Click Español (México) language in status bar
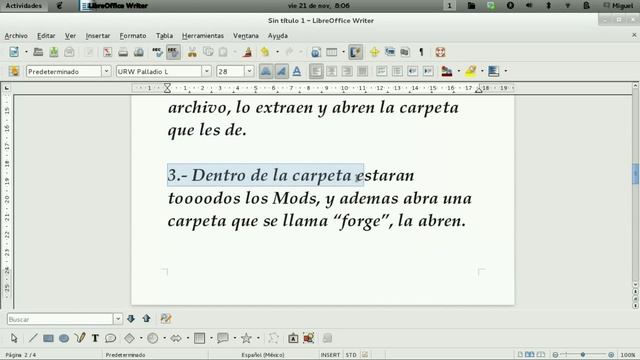Viewport: 640px width, 360px height. 262,355
